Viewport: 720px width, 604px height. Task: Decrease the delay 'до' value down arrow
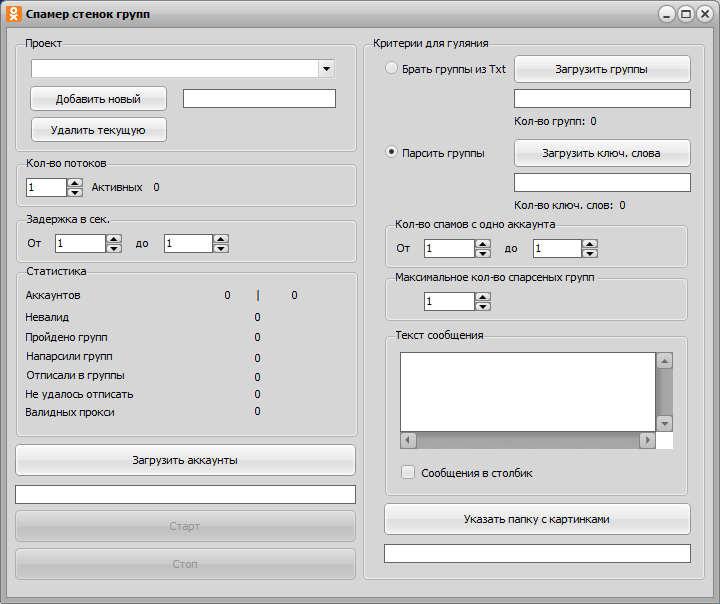221,248
